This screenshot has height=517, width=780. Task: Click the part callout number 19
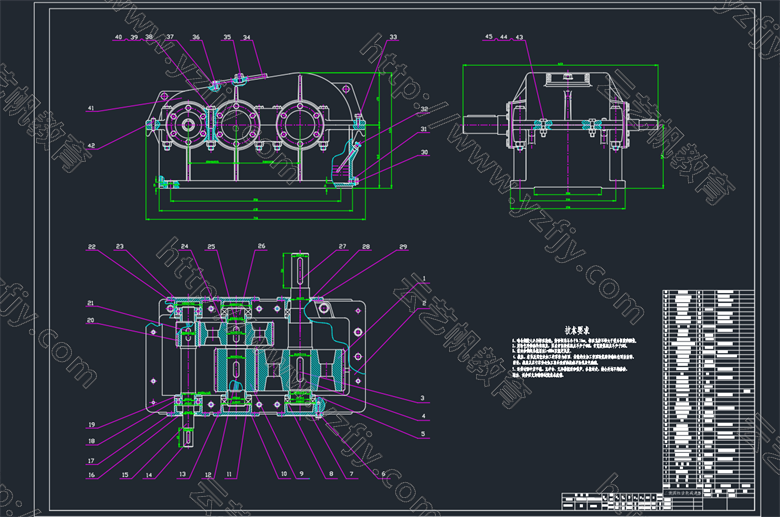[92, 425]
